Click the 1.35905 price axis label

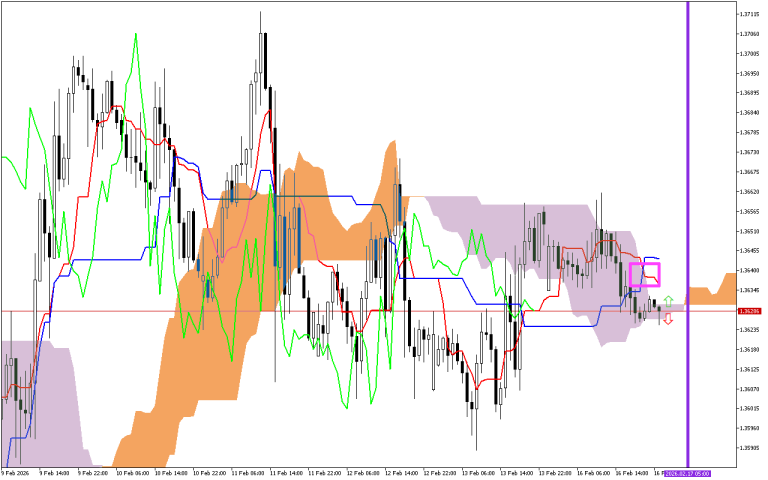click(x=750, y=448)
